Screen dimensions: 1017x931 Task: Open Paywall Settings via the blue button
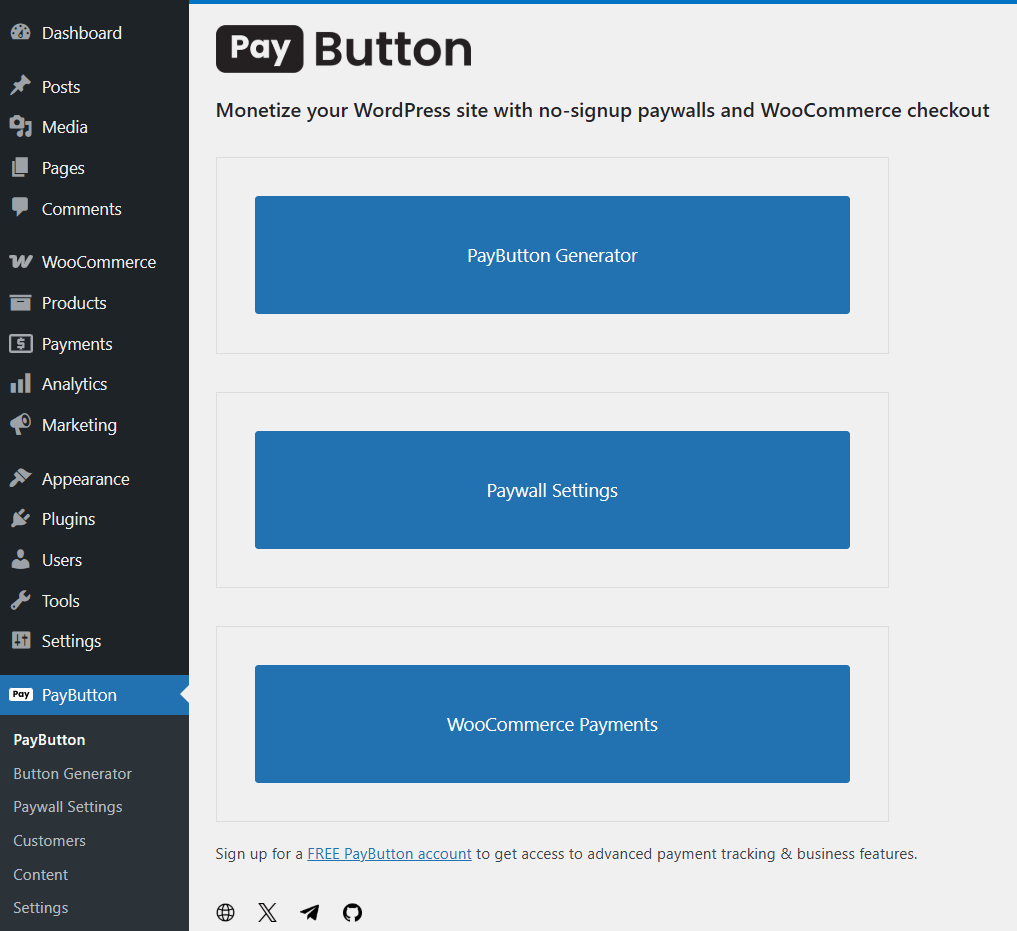[x=552, y=490]
